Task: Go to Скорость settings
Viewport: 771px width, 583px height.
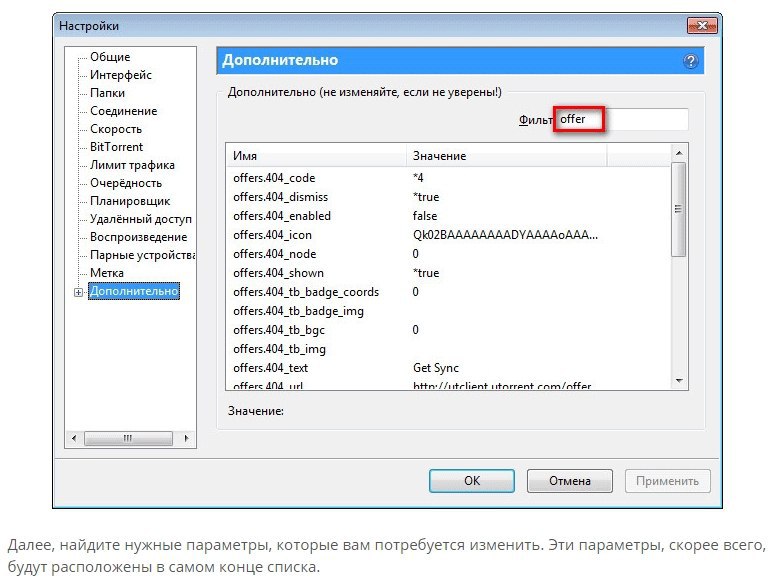Action: [x=116, y=129]
